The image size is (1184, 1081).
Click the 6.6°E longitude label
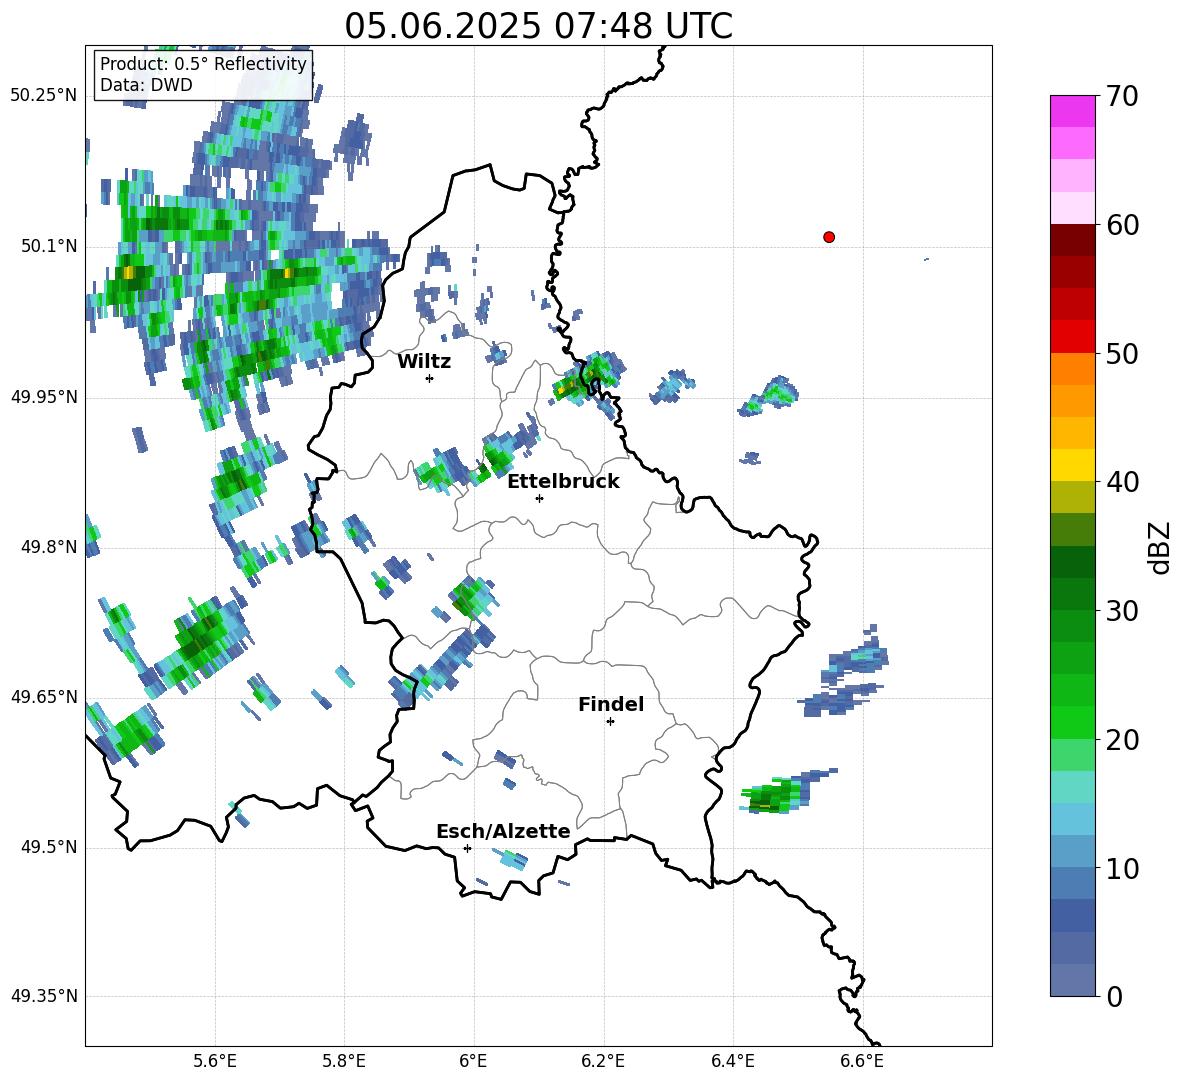862,1061
